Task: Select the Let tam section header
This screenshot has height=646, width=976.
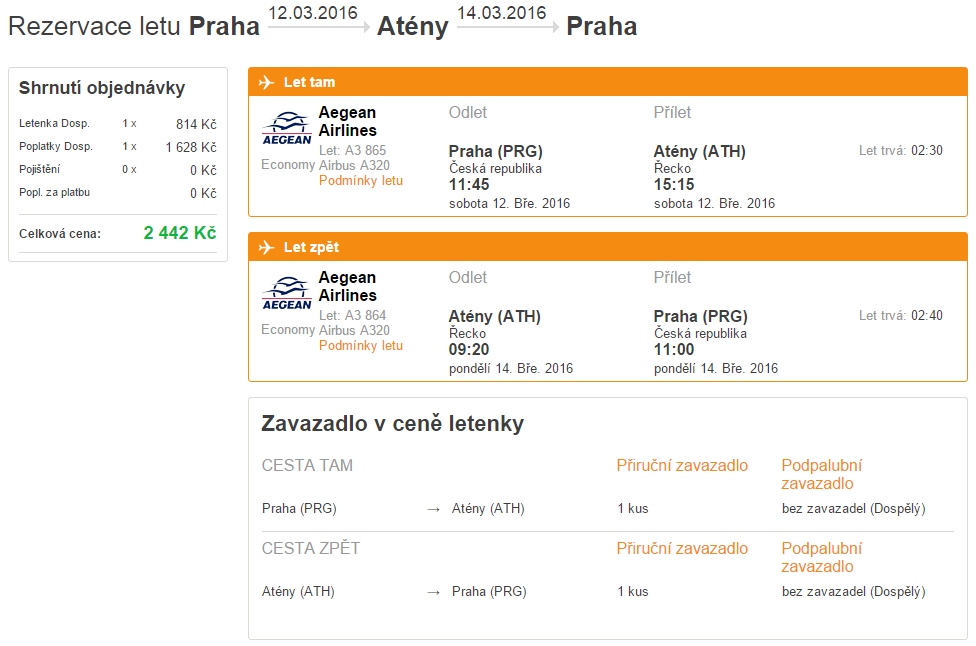Action: [x=608, y=82]
